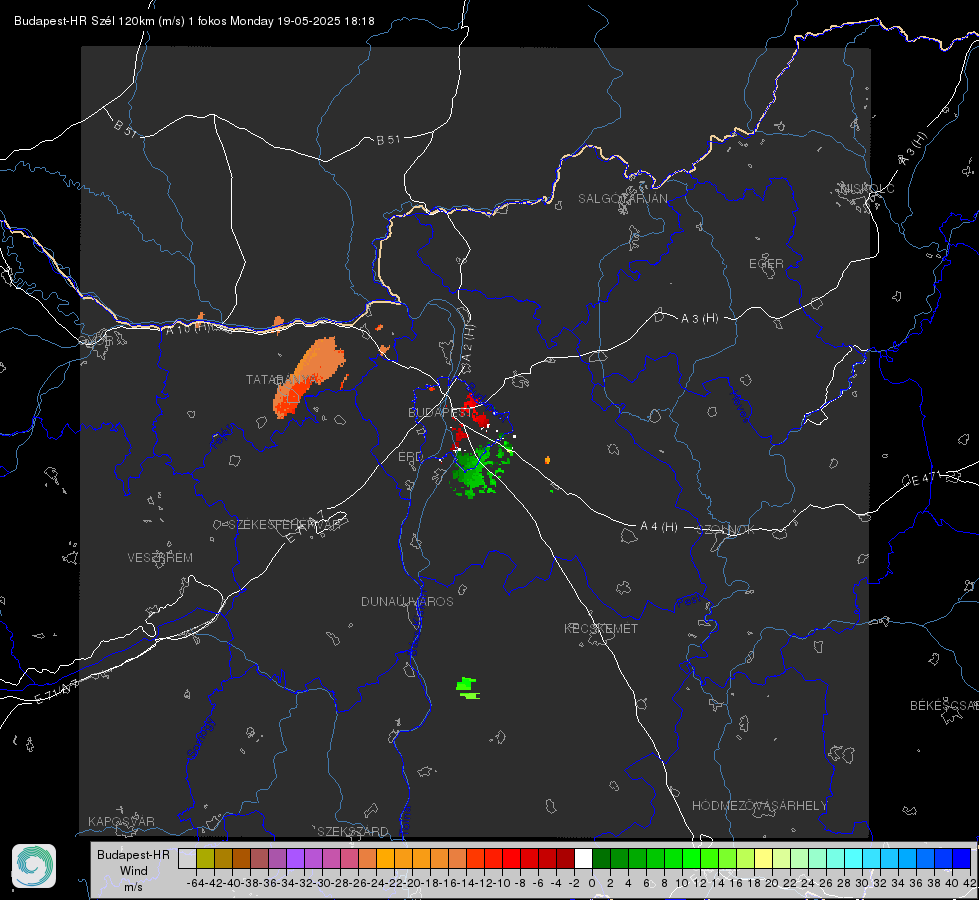Click the '0' value on the legend scale

(x=592, y=883)
